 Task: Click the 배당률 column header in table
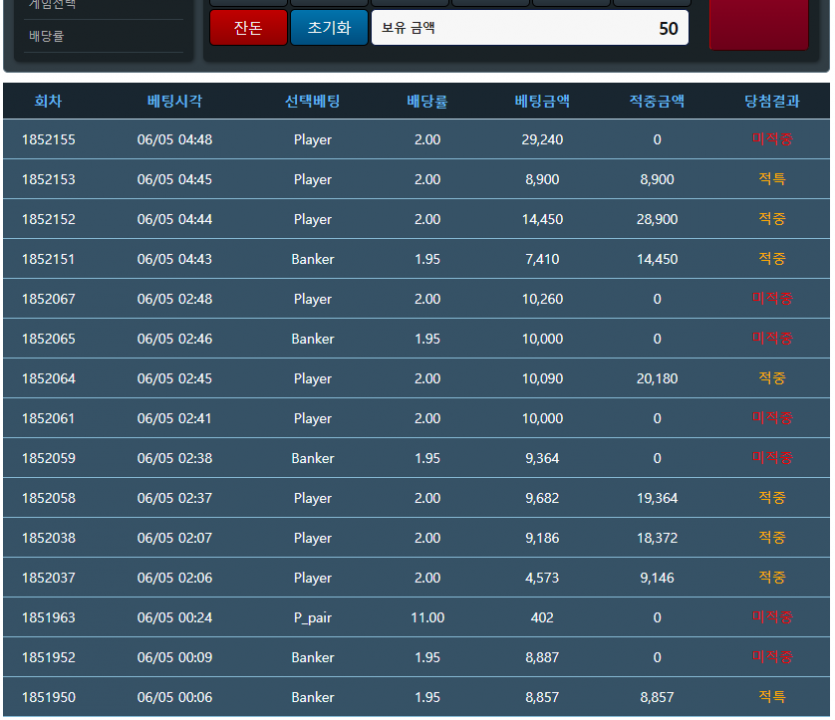427,101
